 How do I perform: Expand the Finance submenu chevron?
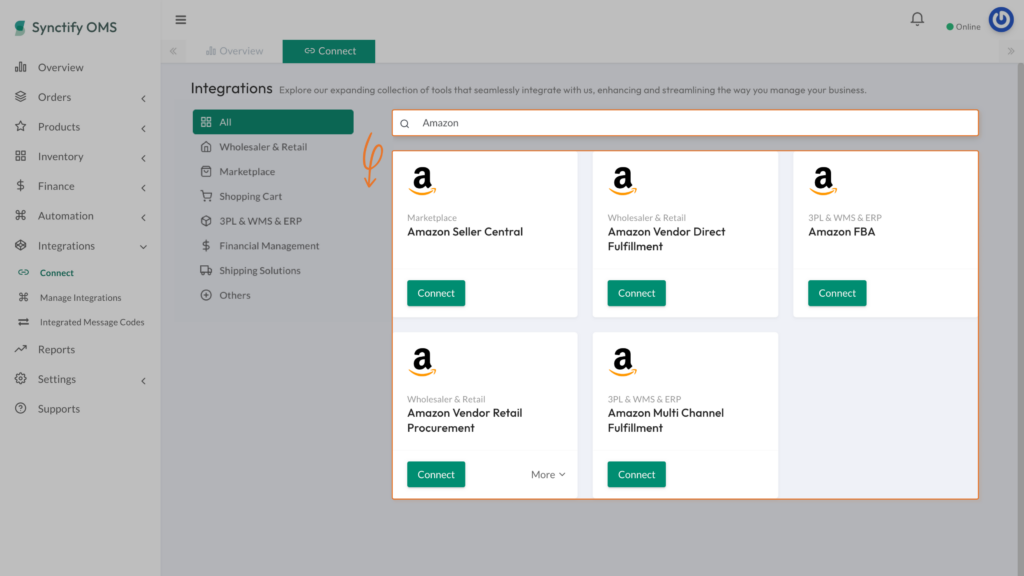(x=144, y=188)
